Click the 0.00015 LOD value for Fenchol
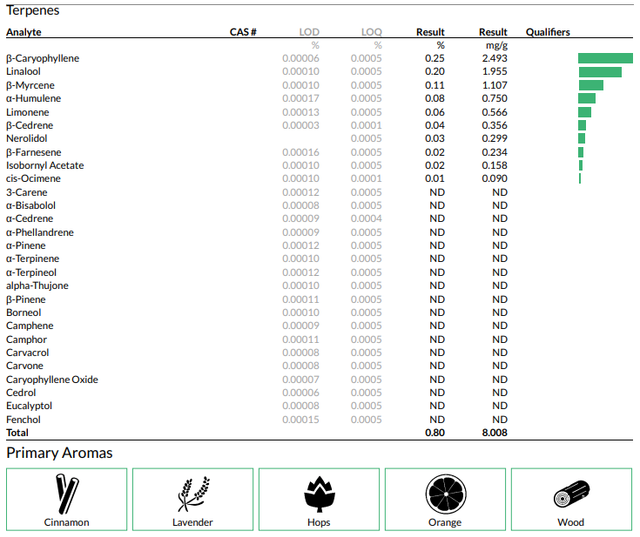Viewport: 640px width, 537px height. (x=301, y=419)
